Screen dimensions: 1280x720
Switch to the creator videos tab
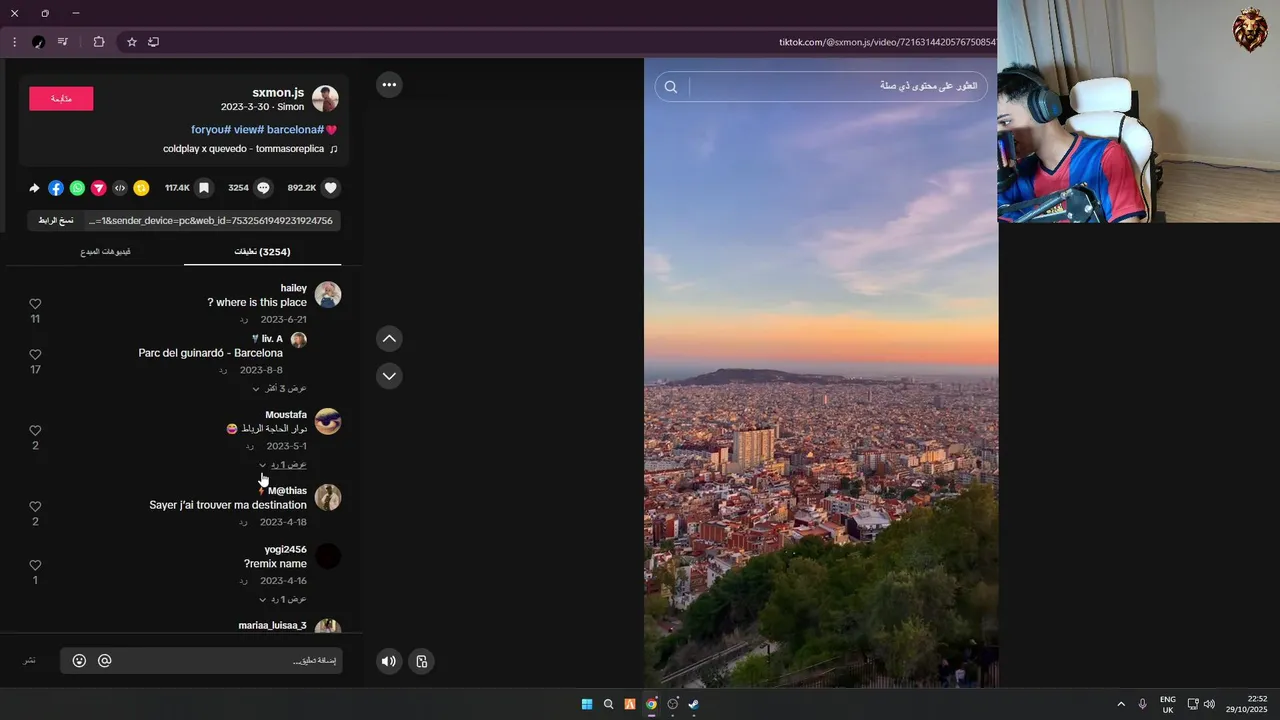pyautogui.click(x=106, y=252)
